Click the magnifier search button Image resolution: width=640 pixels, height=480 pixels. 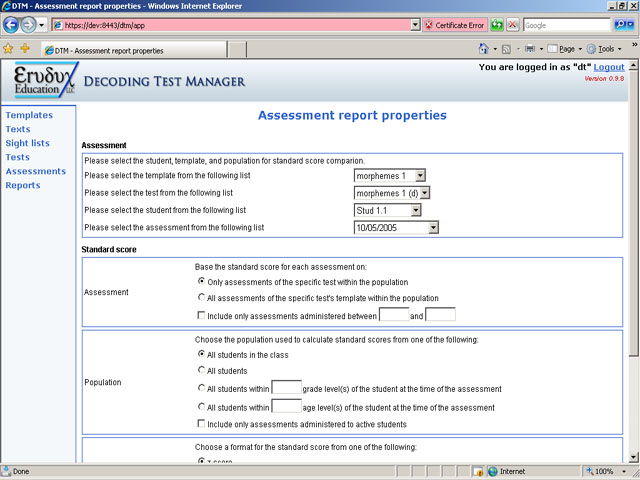[620, 25]
